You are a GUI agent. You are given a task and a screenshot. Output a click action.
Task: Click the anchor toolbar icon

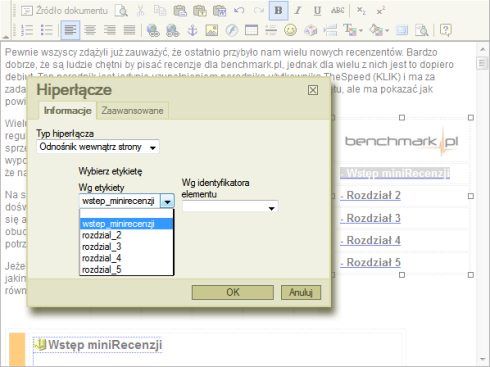[x=192, y=30]
